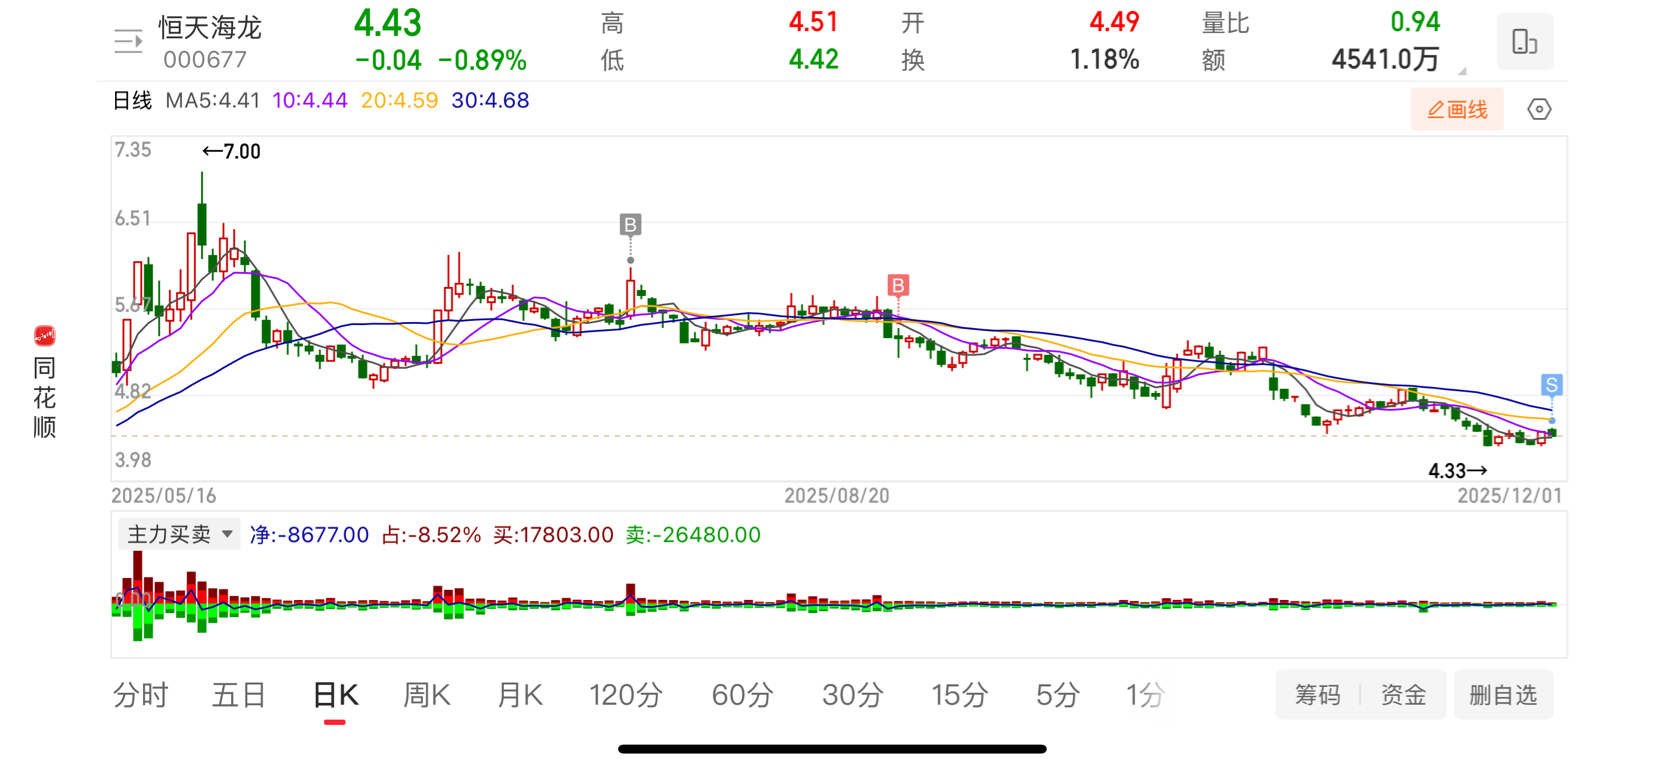This screenshot has width=1665, height=768.
Task: Tap 删自选 to remove from watchlist
Action: click(x=1503, y=695)
